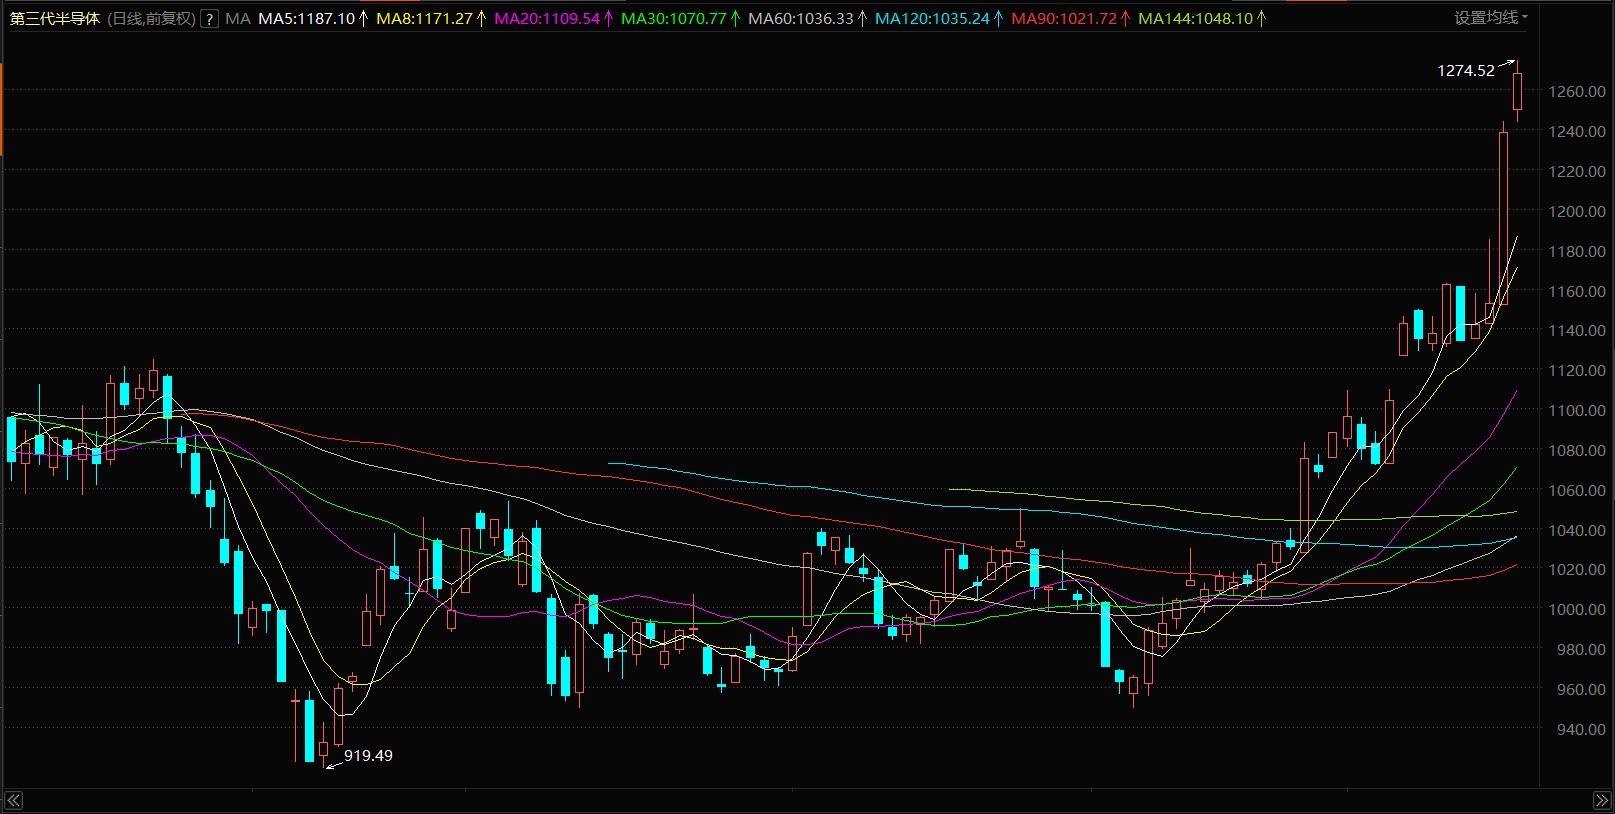Viewport: 1615px width, 814px height.
Task: Click the 919.49 low price label
Action: click(x=368, y=756)
